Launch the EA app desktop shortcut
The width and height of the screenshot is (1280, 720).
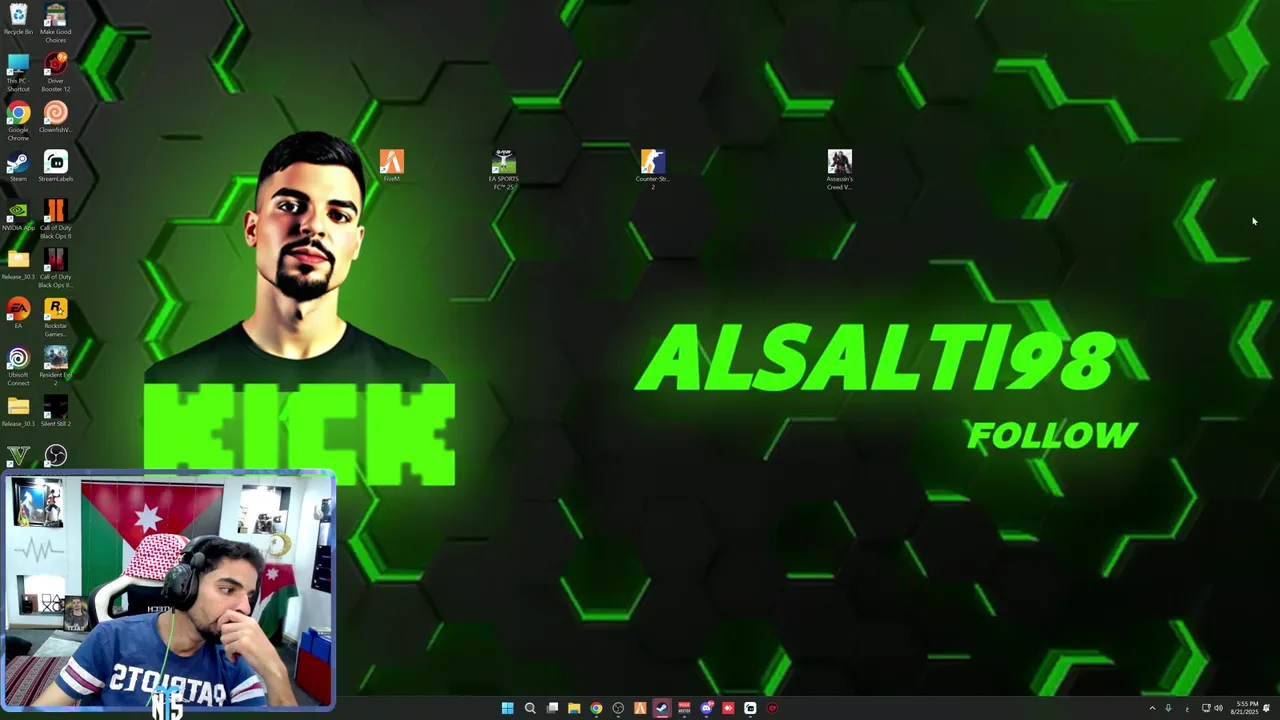coord(18,313)
